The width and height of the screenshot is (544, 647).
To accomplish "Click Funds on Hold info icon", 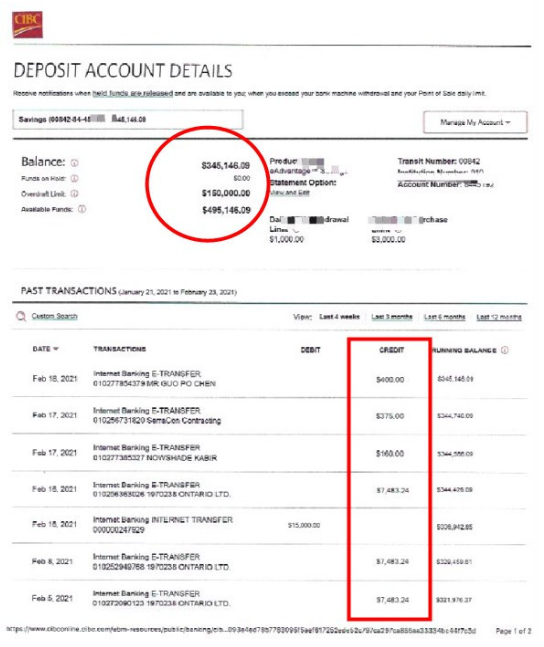I will [x=74, y=178].
